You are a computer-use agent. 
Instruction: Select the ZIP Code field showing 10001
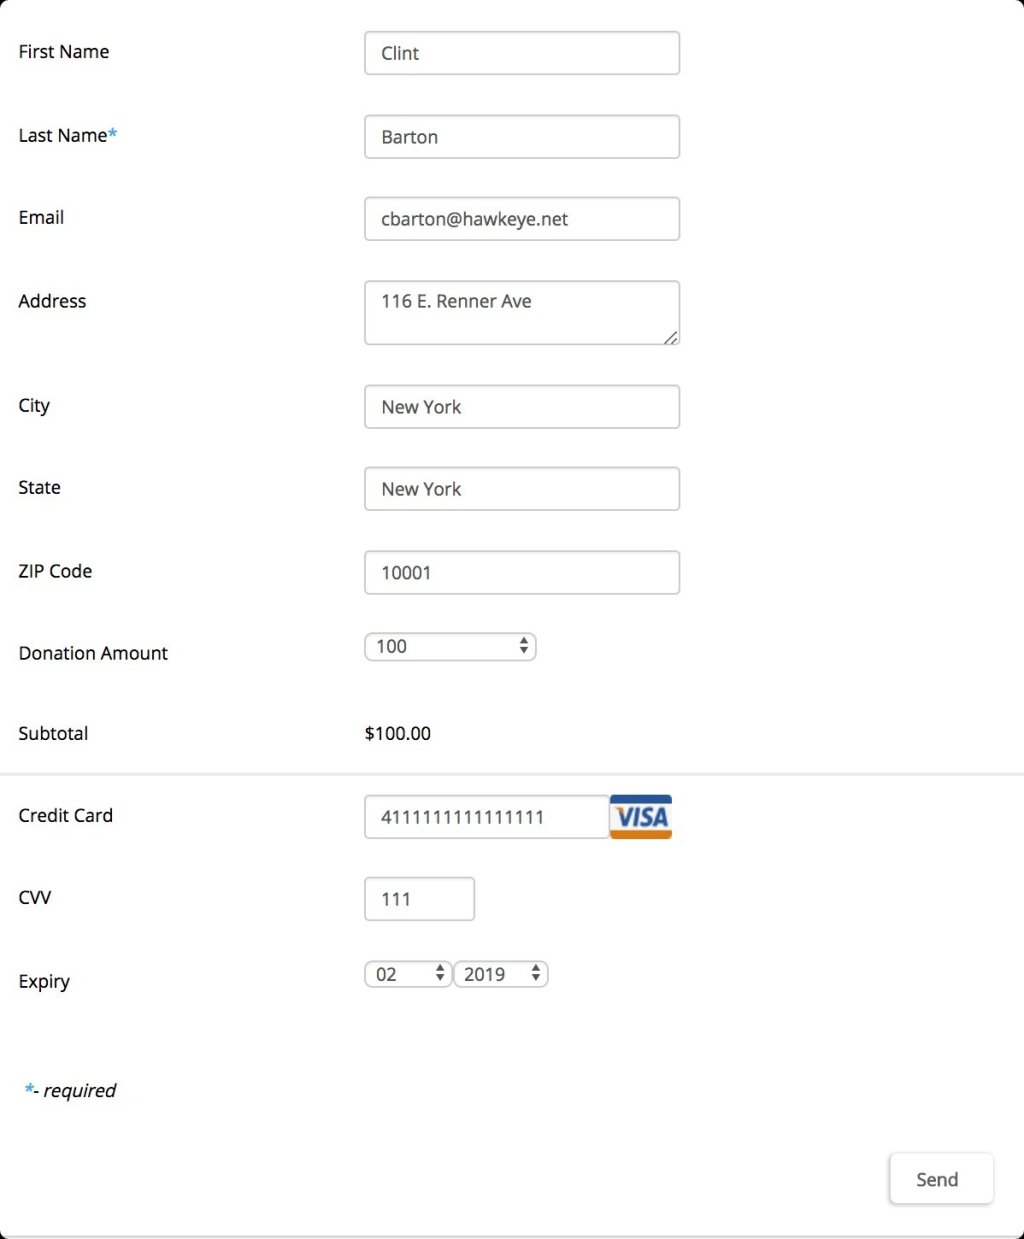tap(521, 572)
